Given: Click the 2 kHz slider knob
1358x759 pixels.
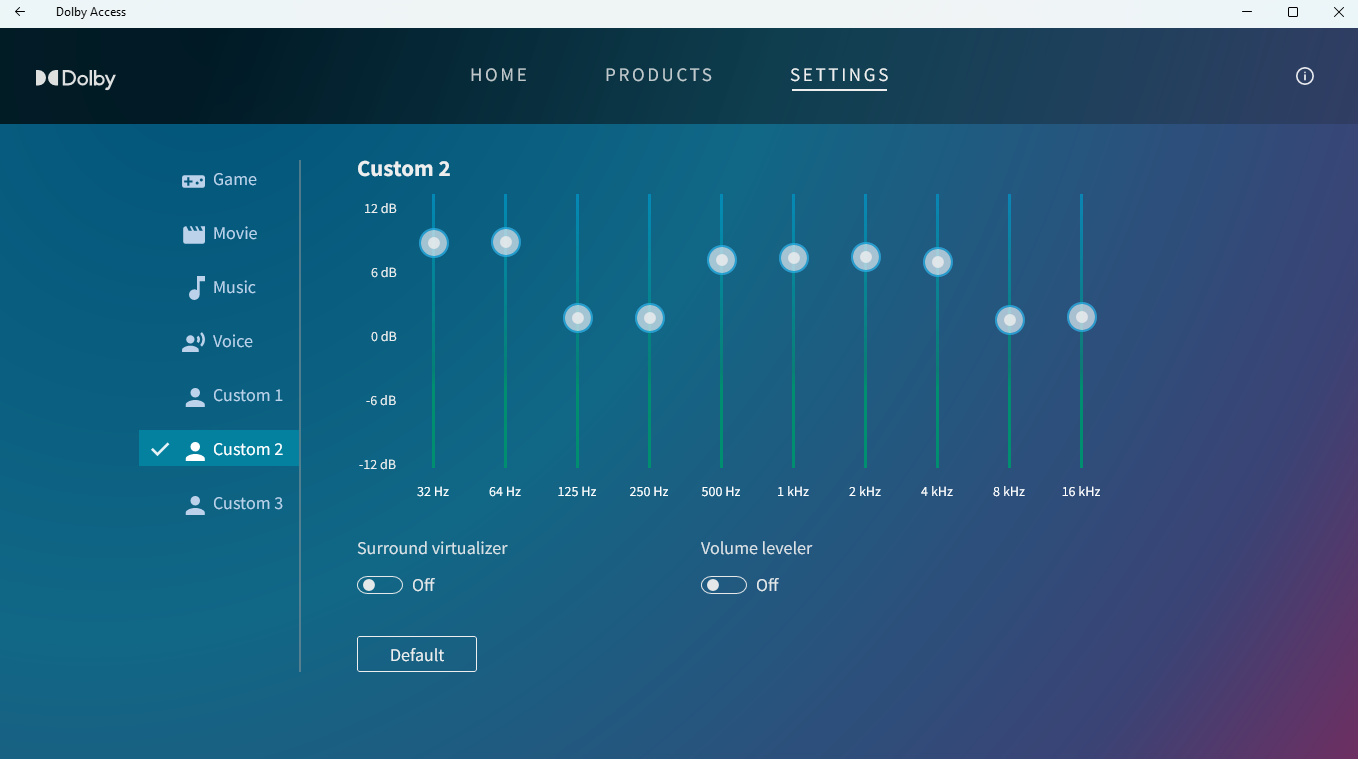Looking at the screenshot, I should coord(866,257).
